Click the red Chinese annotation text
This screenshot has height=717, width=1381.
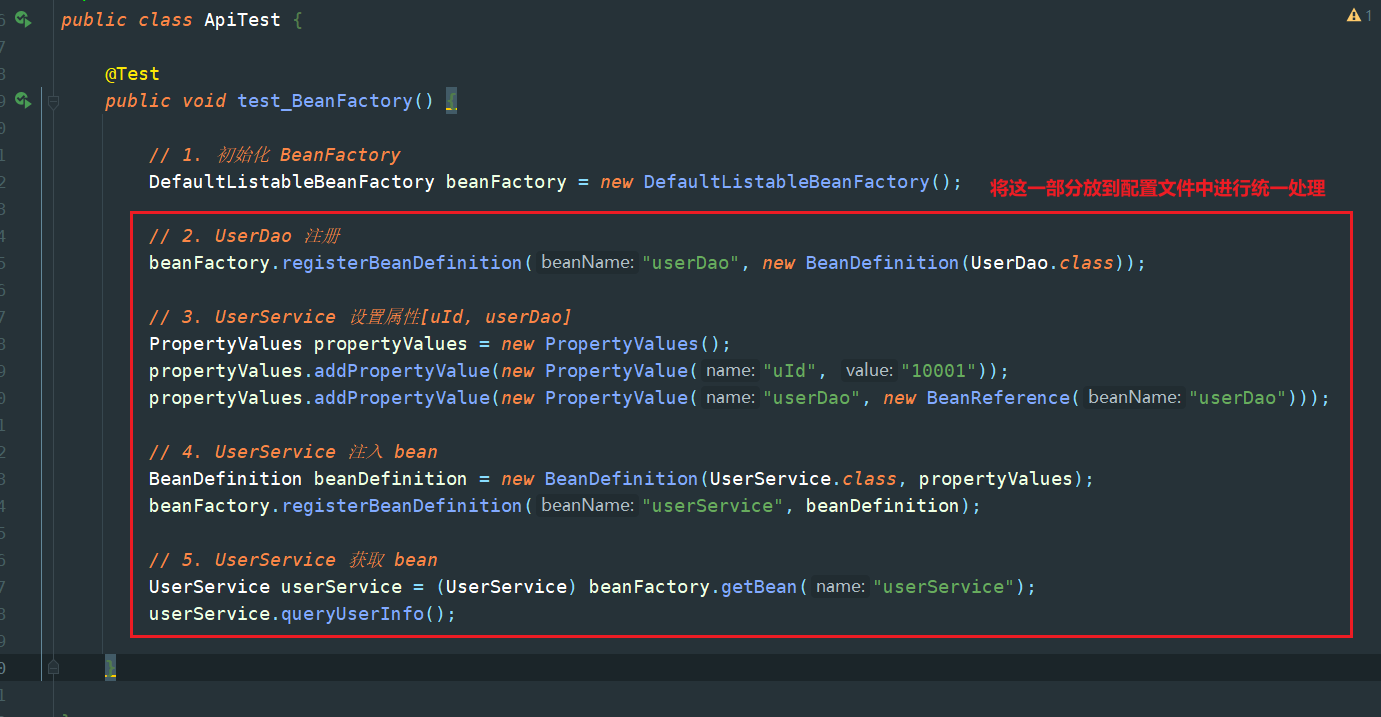point(1157,189)
